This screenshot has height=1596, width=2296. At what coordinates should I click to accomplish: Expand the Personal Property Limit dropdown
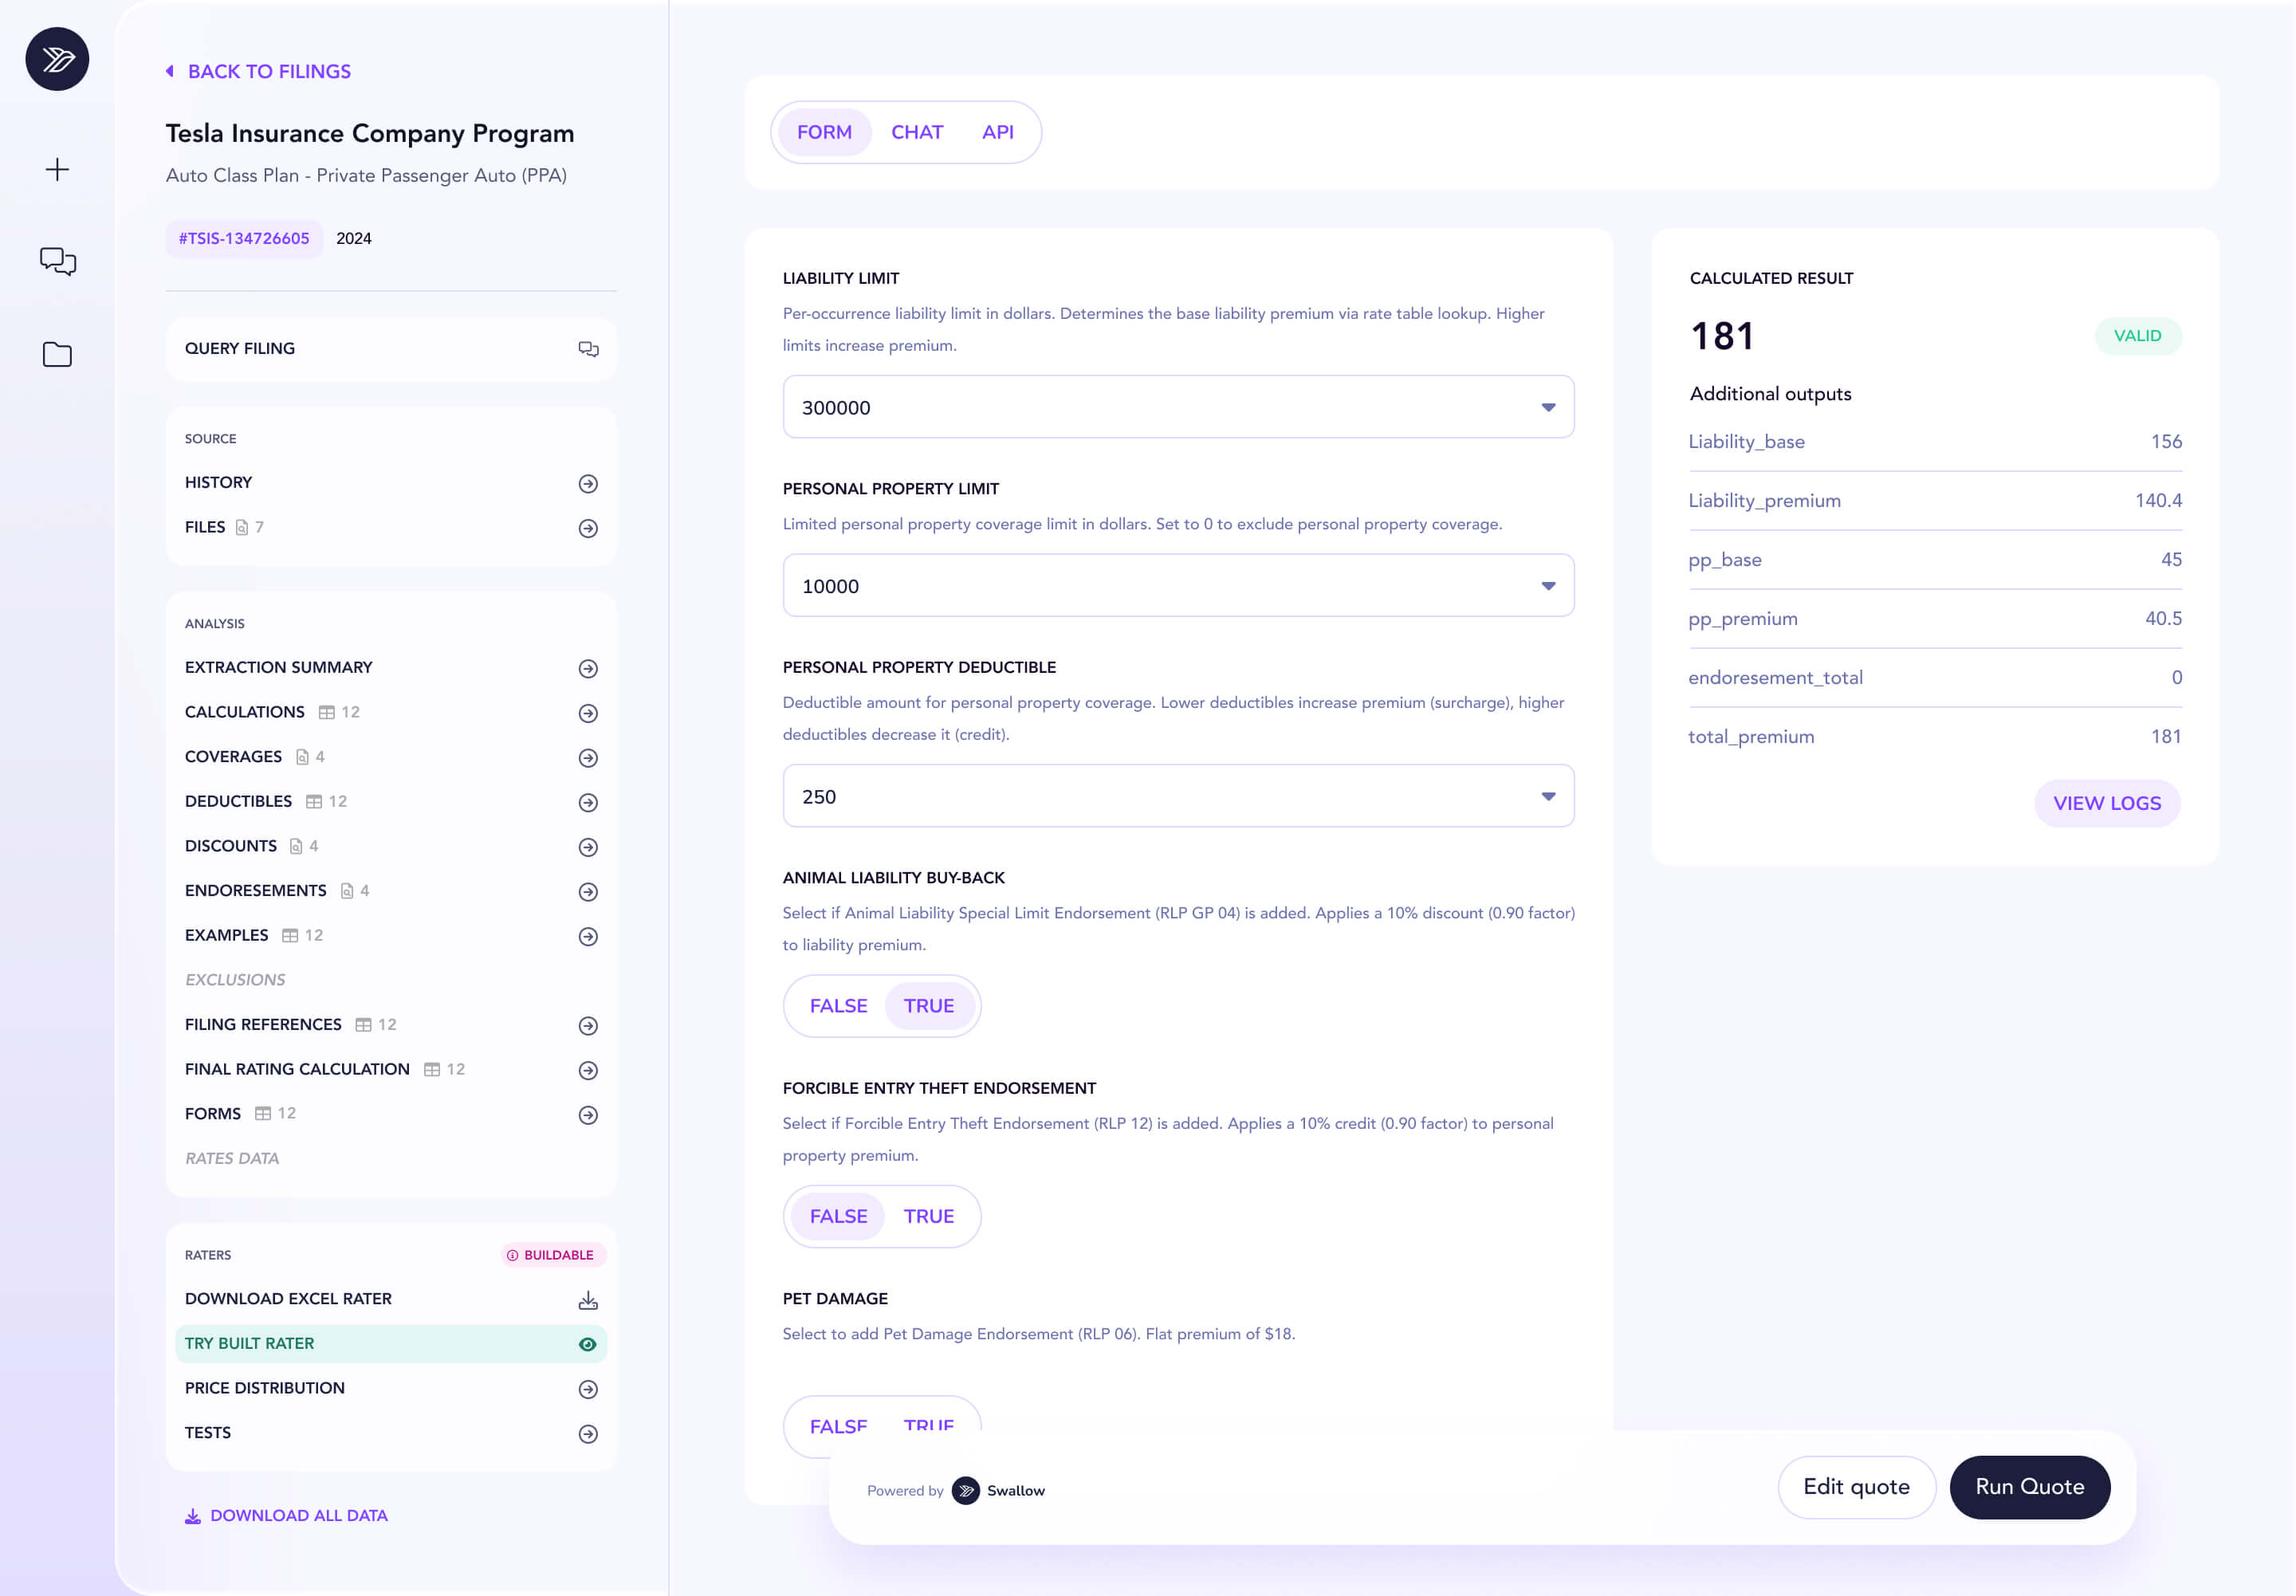[1178, 586]
